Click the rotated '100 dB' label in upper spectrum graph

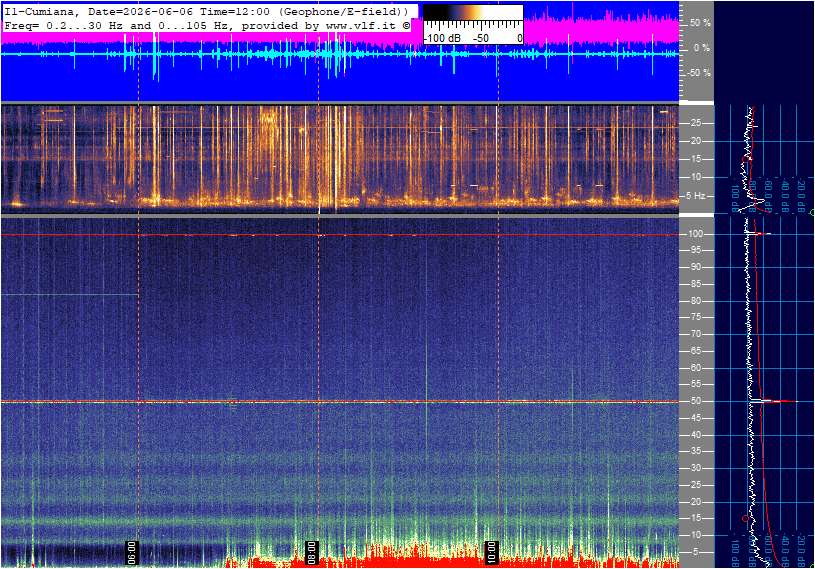coord(735,197)
